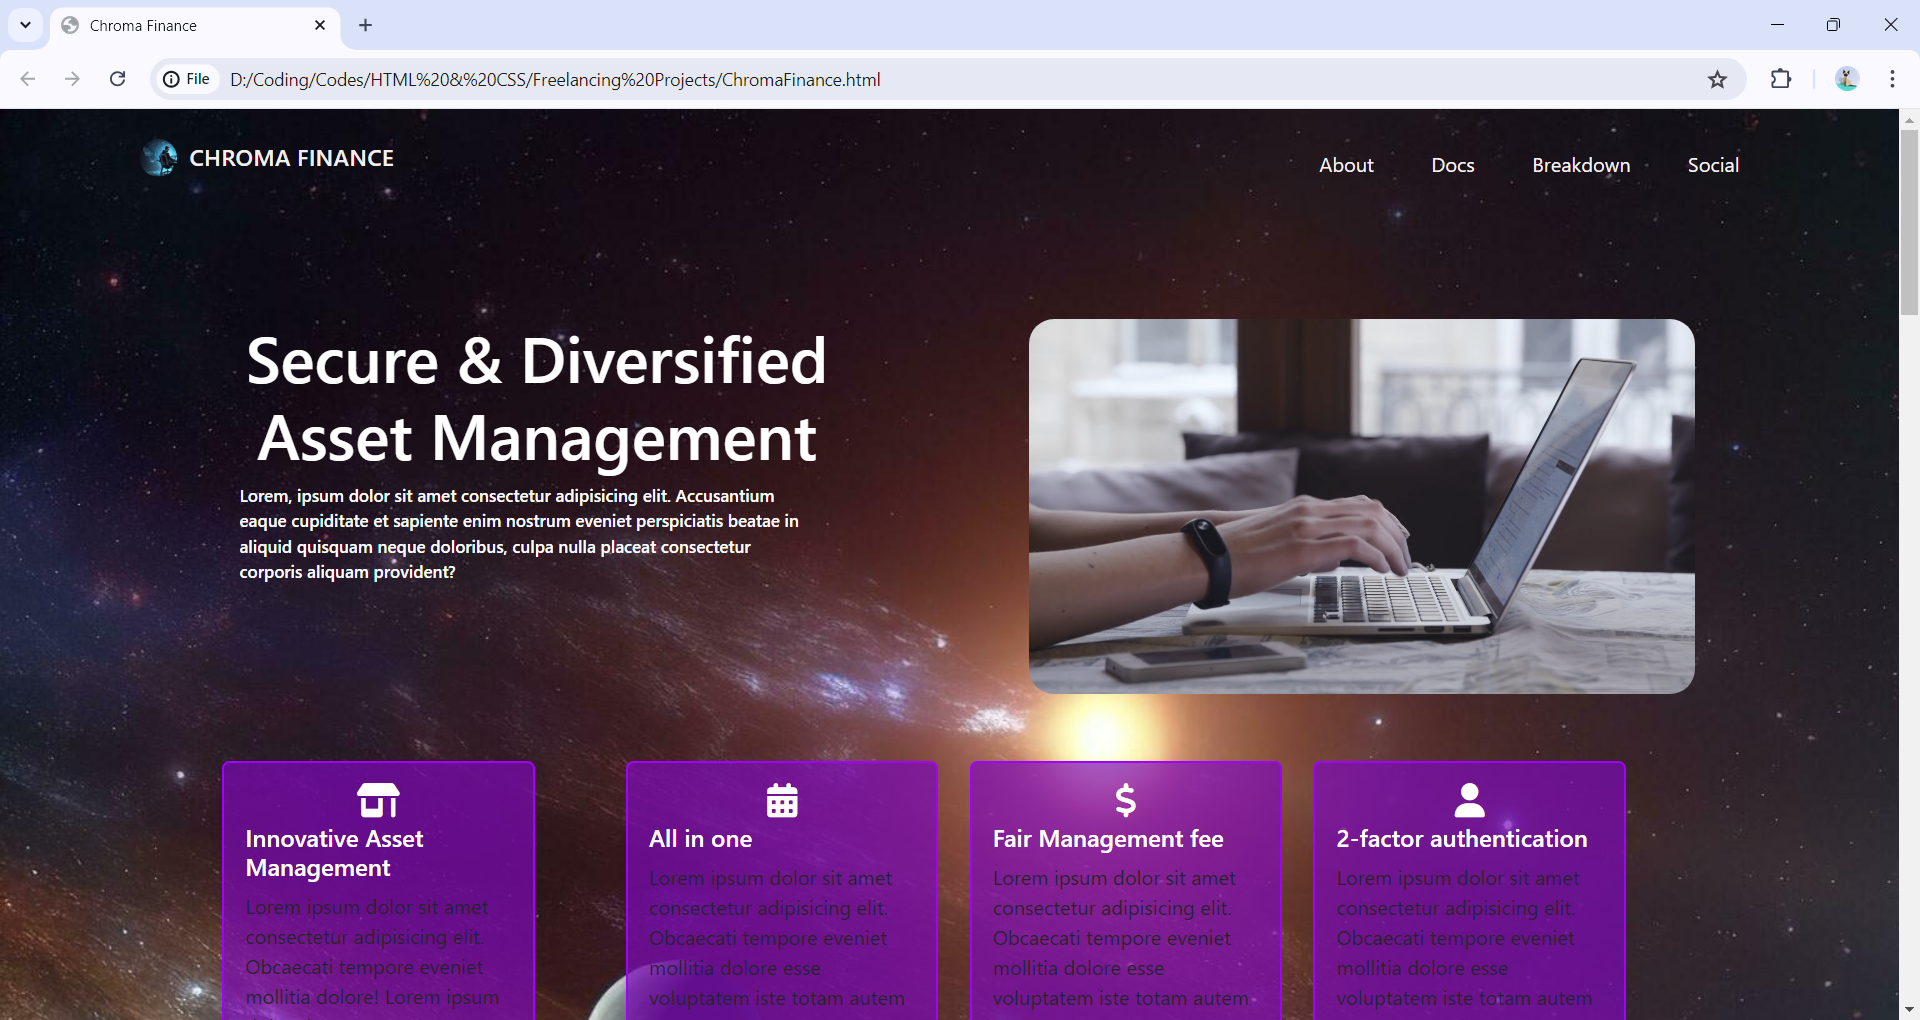Click the vertical scrollbar thumb
1920x1020 pixels.
coord(1909,222)
